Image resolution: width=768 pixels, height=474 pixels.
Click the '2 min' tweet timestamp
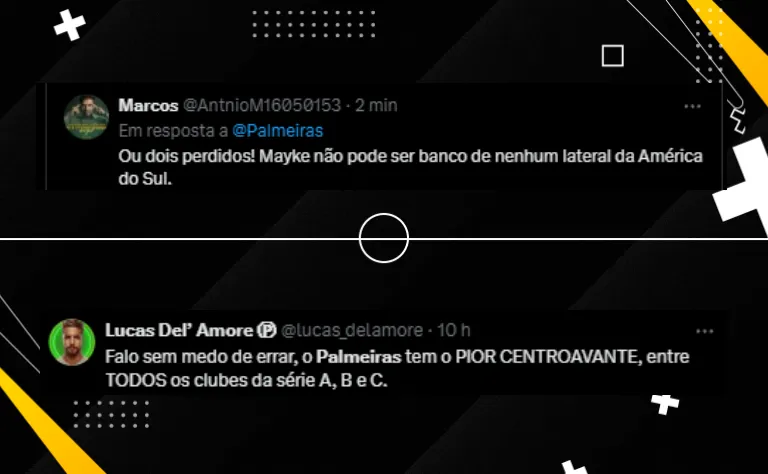[376, 105]
